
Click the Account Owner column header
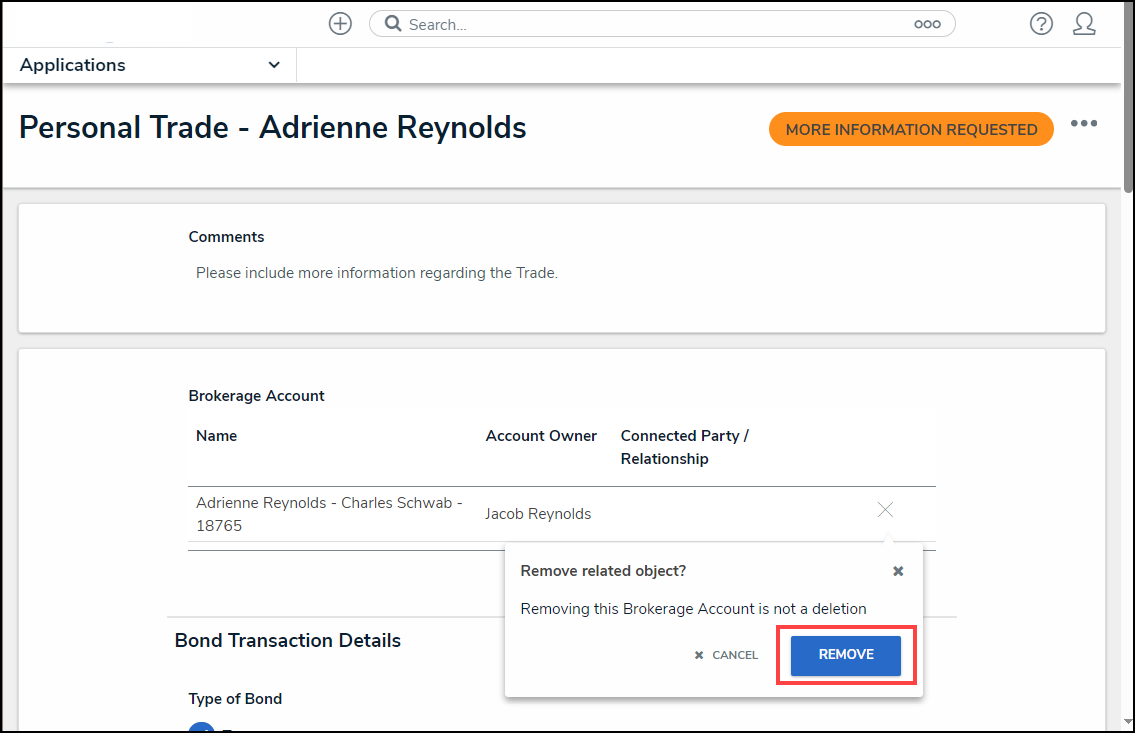pyautogui.click(x=541, y=436)
